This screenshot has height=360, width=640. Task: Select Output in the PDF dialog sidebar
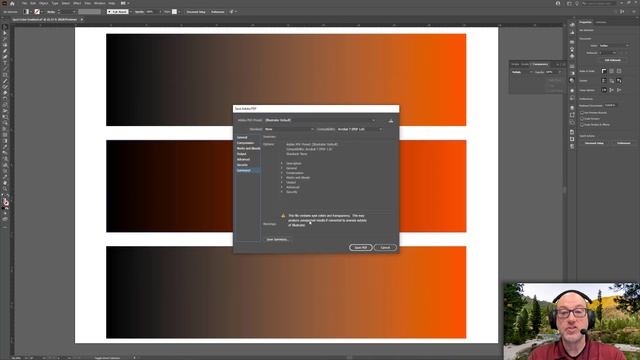242,154
